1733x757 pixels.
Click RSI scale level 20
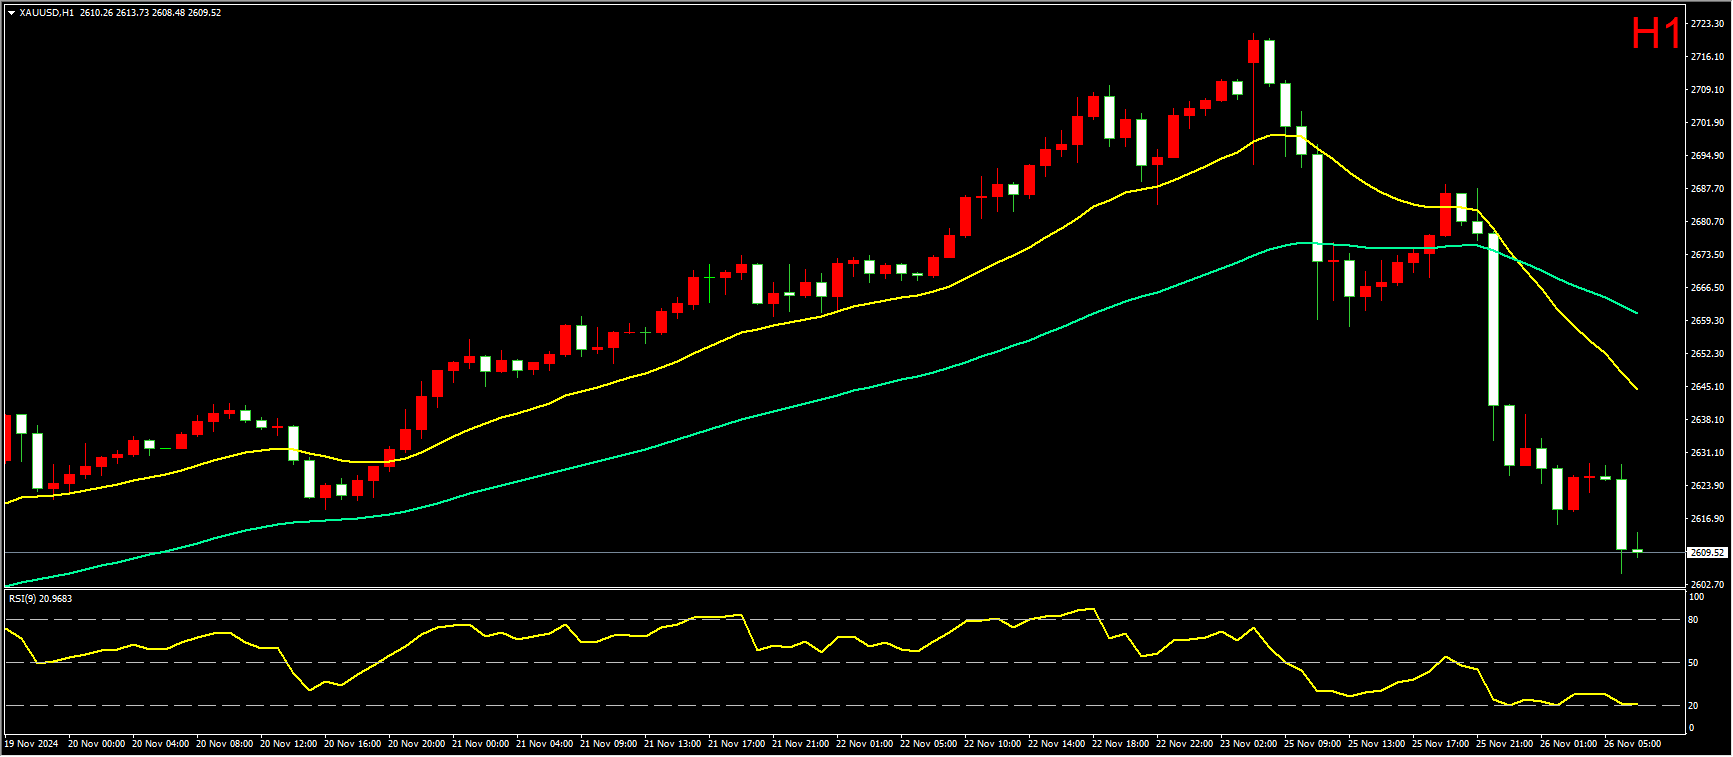(1693, 706)
